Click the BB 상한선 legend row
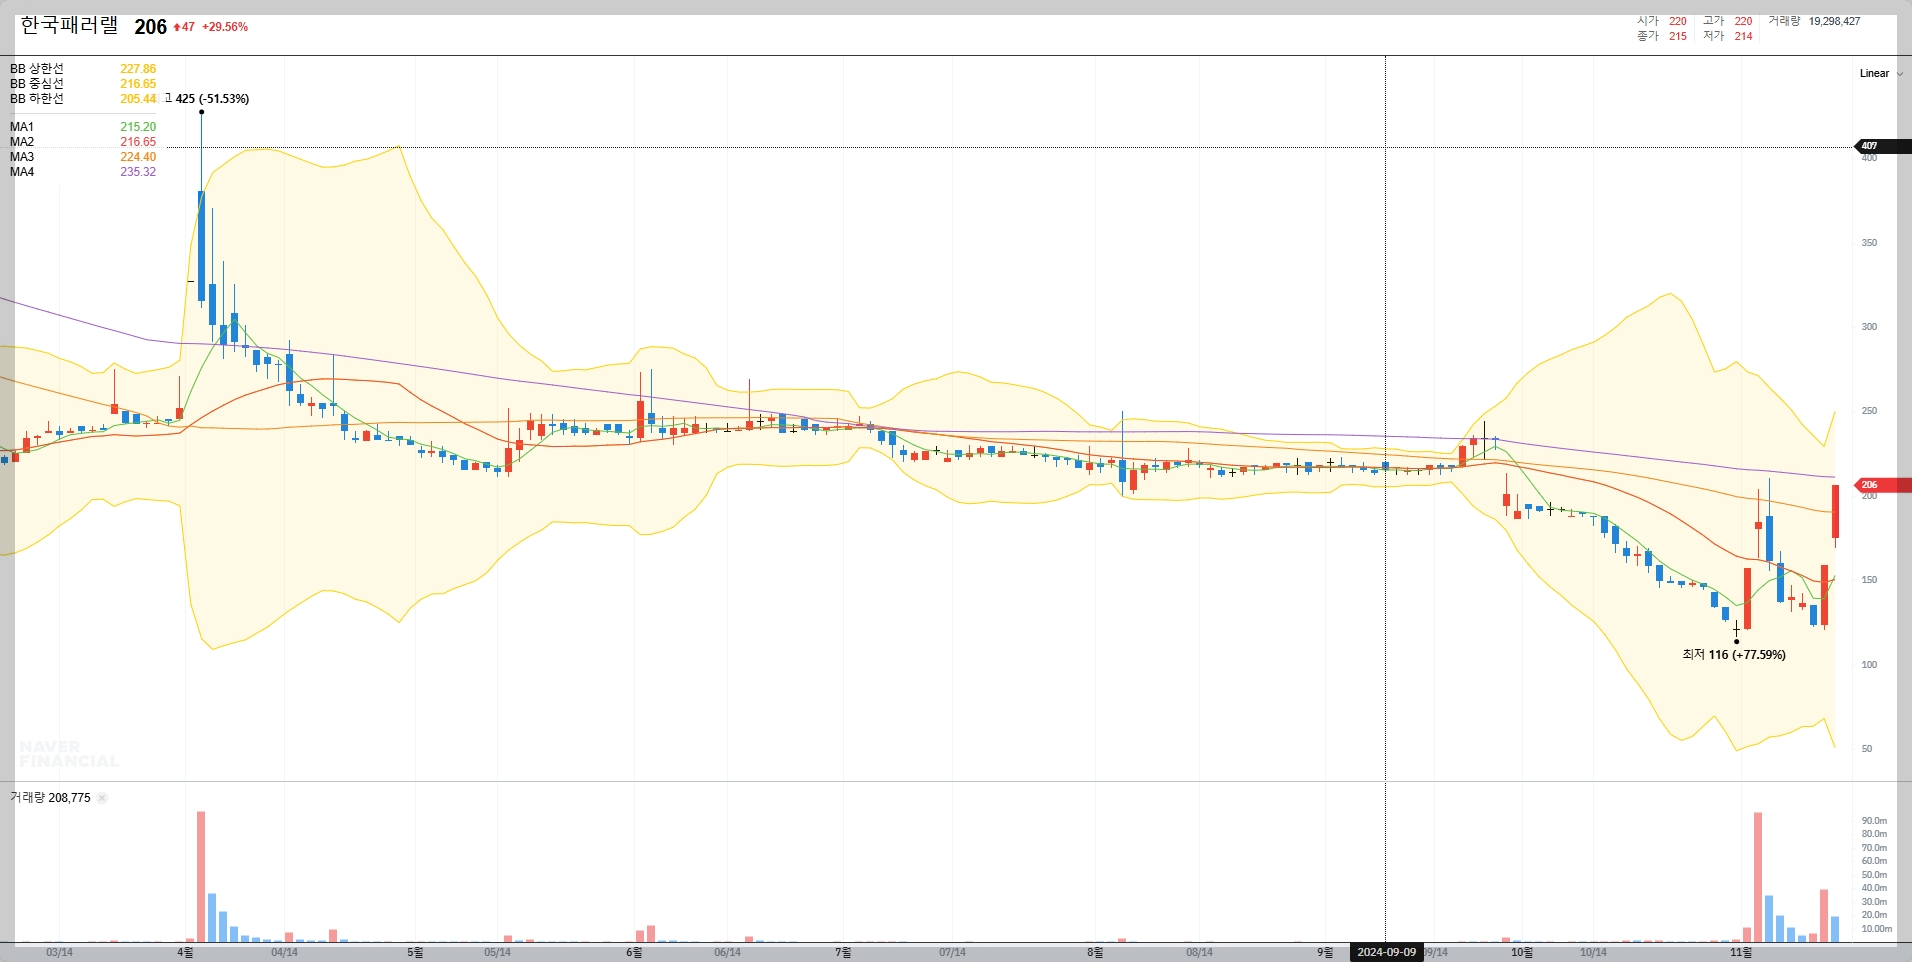Image resolution: width=1912 pixels, height=962 pixels. point(83,69)
